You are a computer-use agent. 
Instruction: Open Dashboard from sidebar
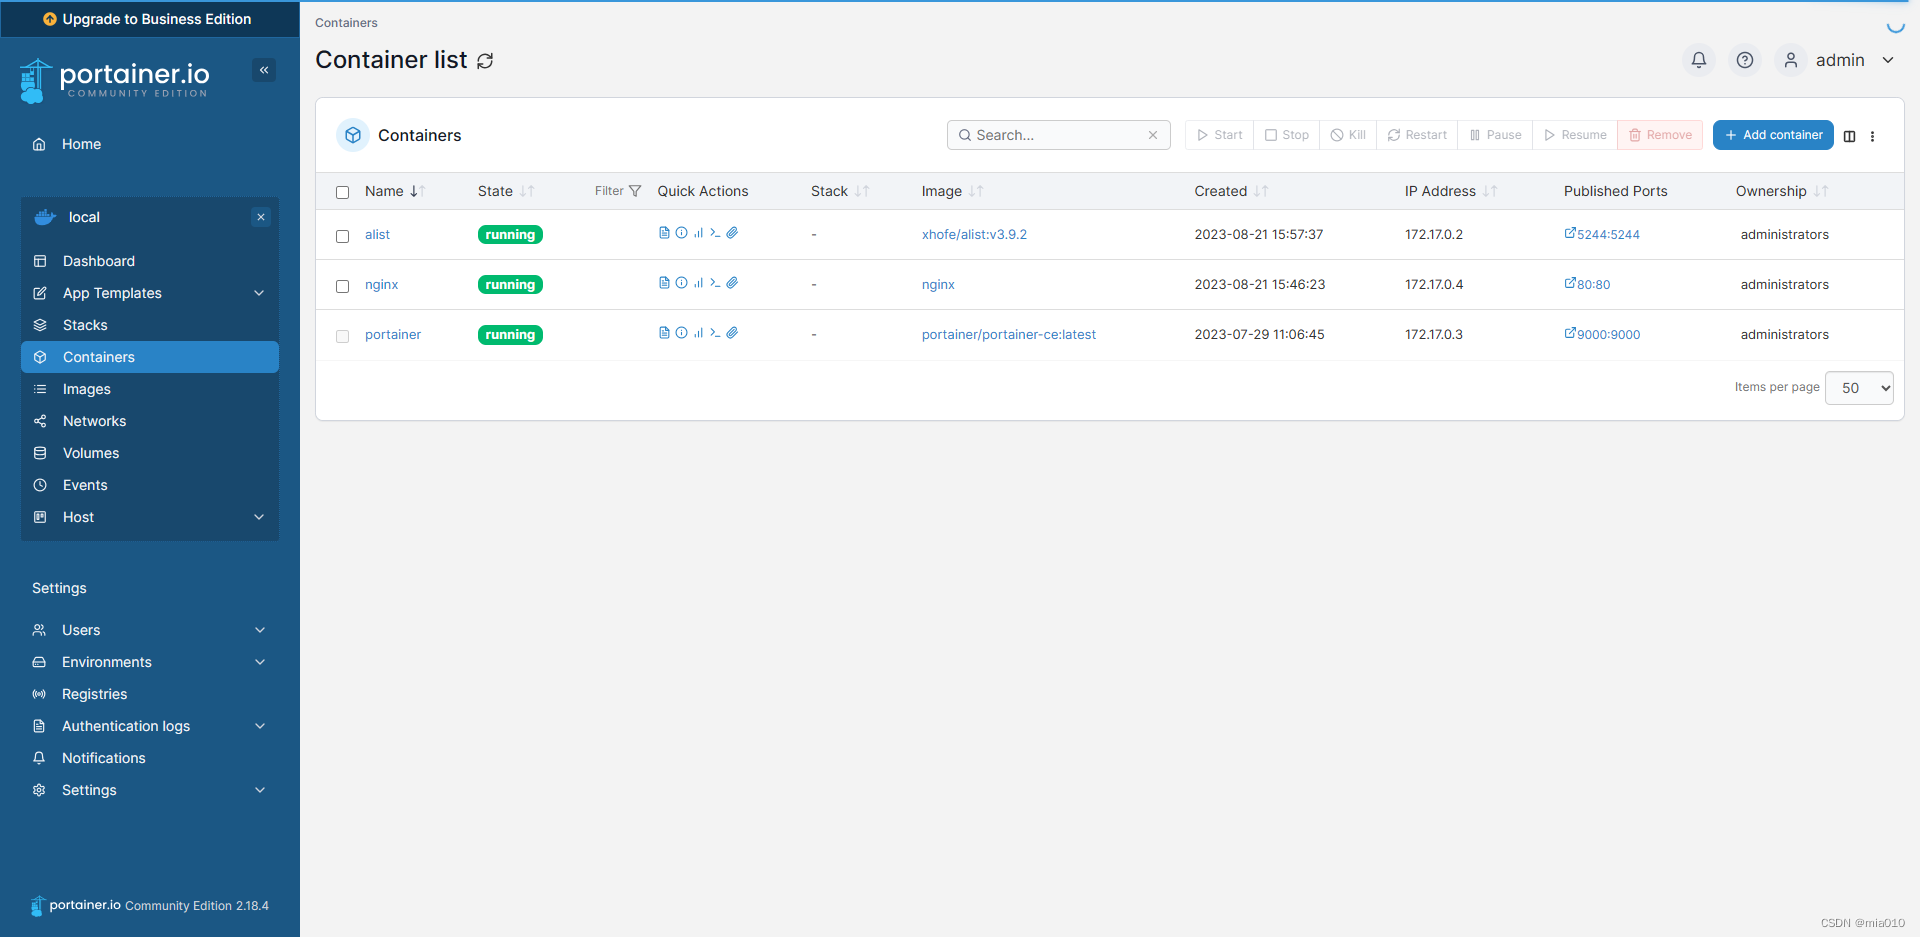(150, 261)
